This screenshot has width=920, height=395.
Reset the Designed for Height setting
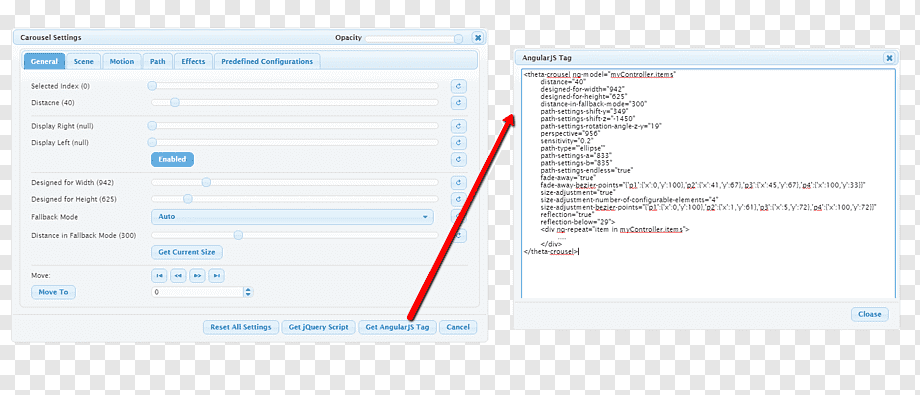coord(459,199)
